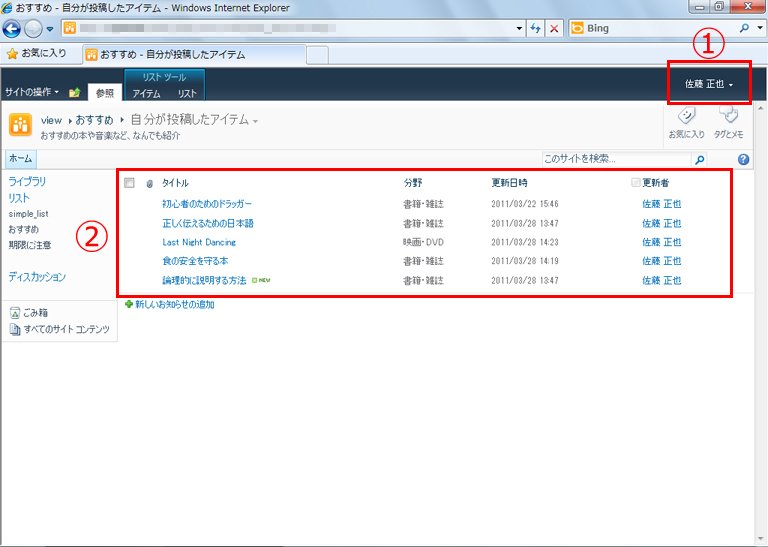The width and height of the screenshot is (768, 547).
Task: Click inside the Bing search box
Action: pos(656,28)
